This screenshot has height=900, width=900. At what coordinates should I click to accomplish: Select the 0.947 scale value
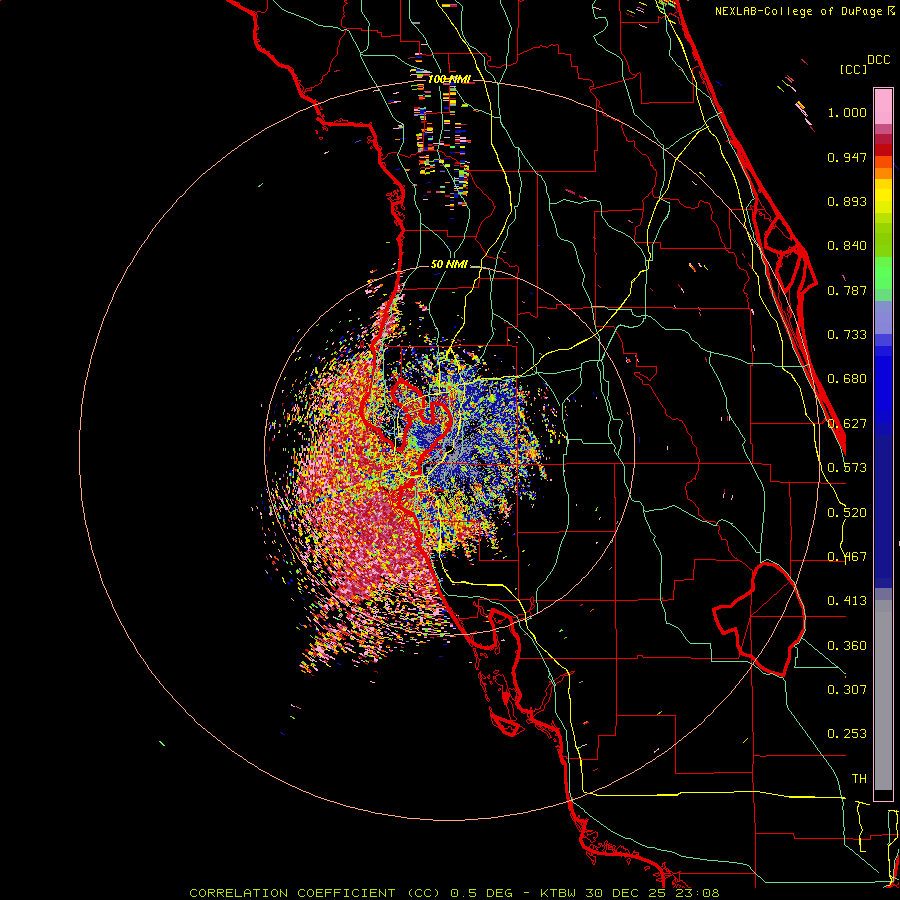coord(847,157)
